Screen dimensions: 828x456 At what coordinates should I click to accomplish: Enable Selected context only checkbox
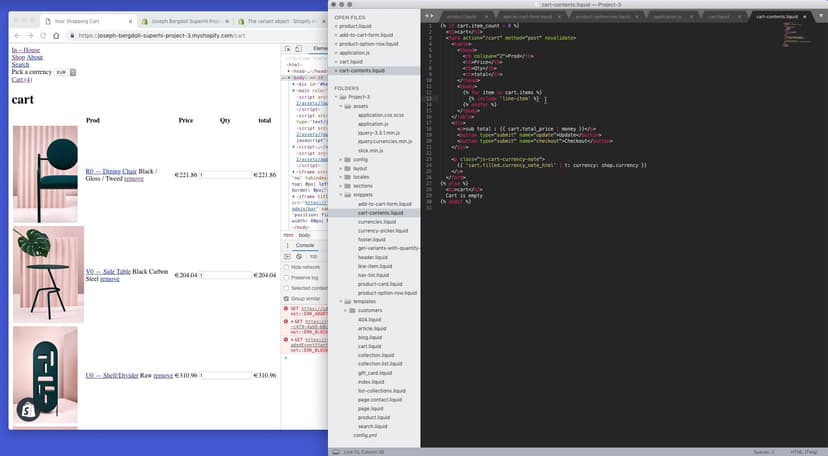(x=287, y=288)
